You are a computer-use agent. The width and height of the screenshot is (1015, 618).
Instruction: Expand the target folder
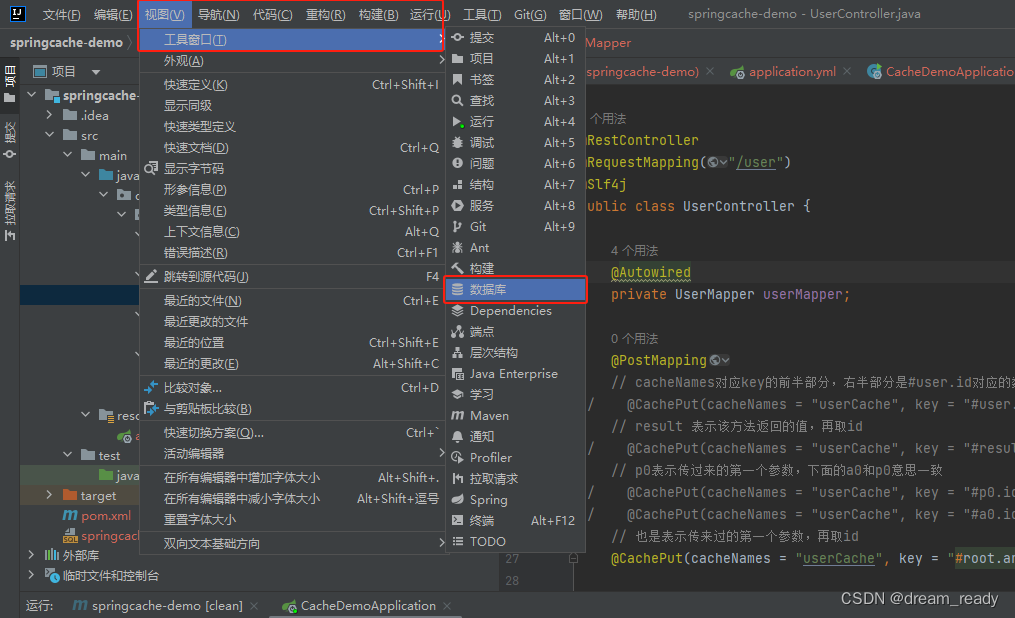(x=49, y=495)
